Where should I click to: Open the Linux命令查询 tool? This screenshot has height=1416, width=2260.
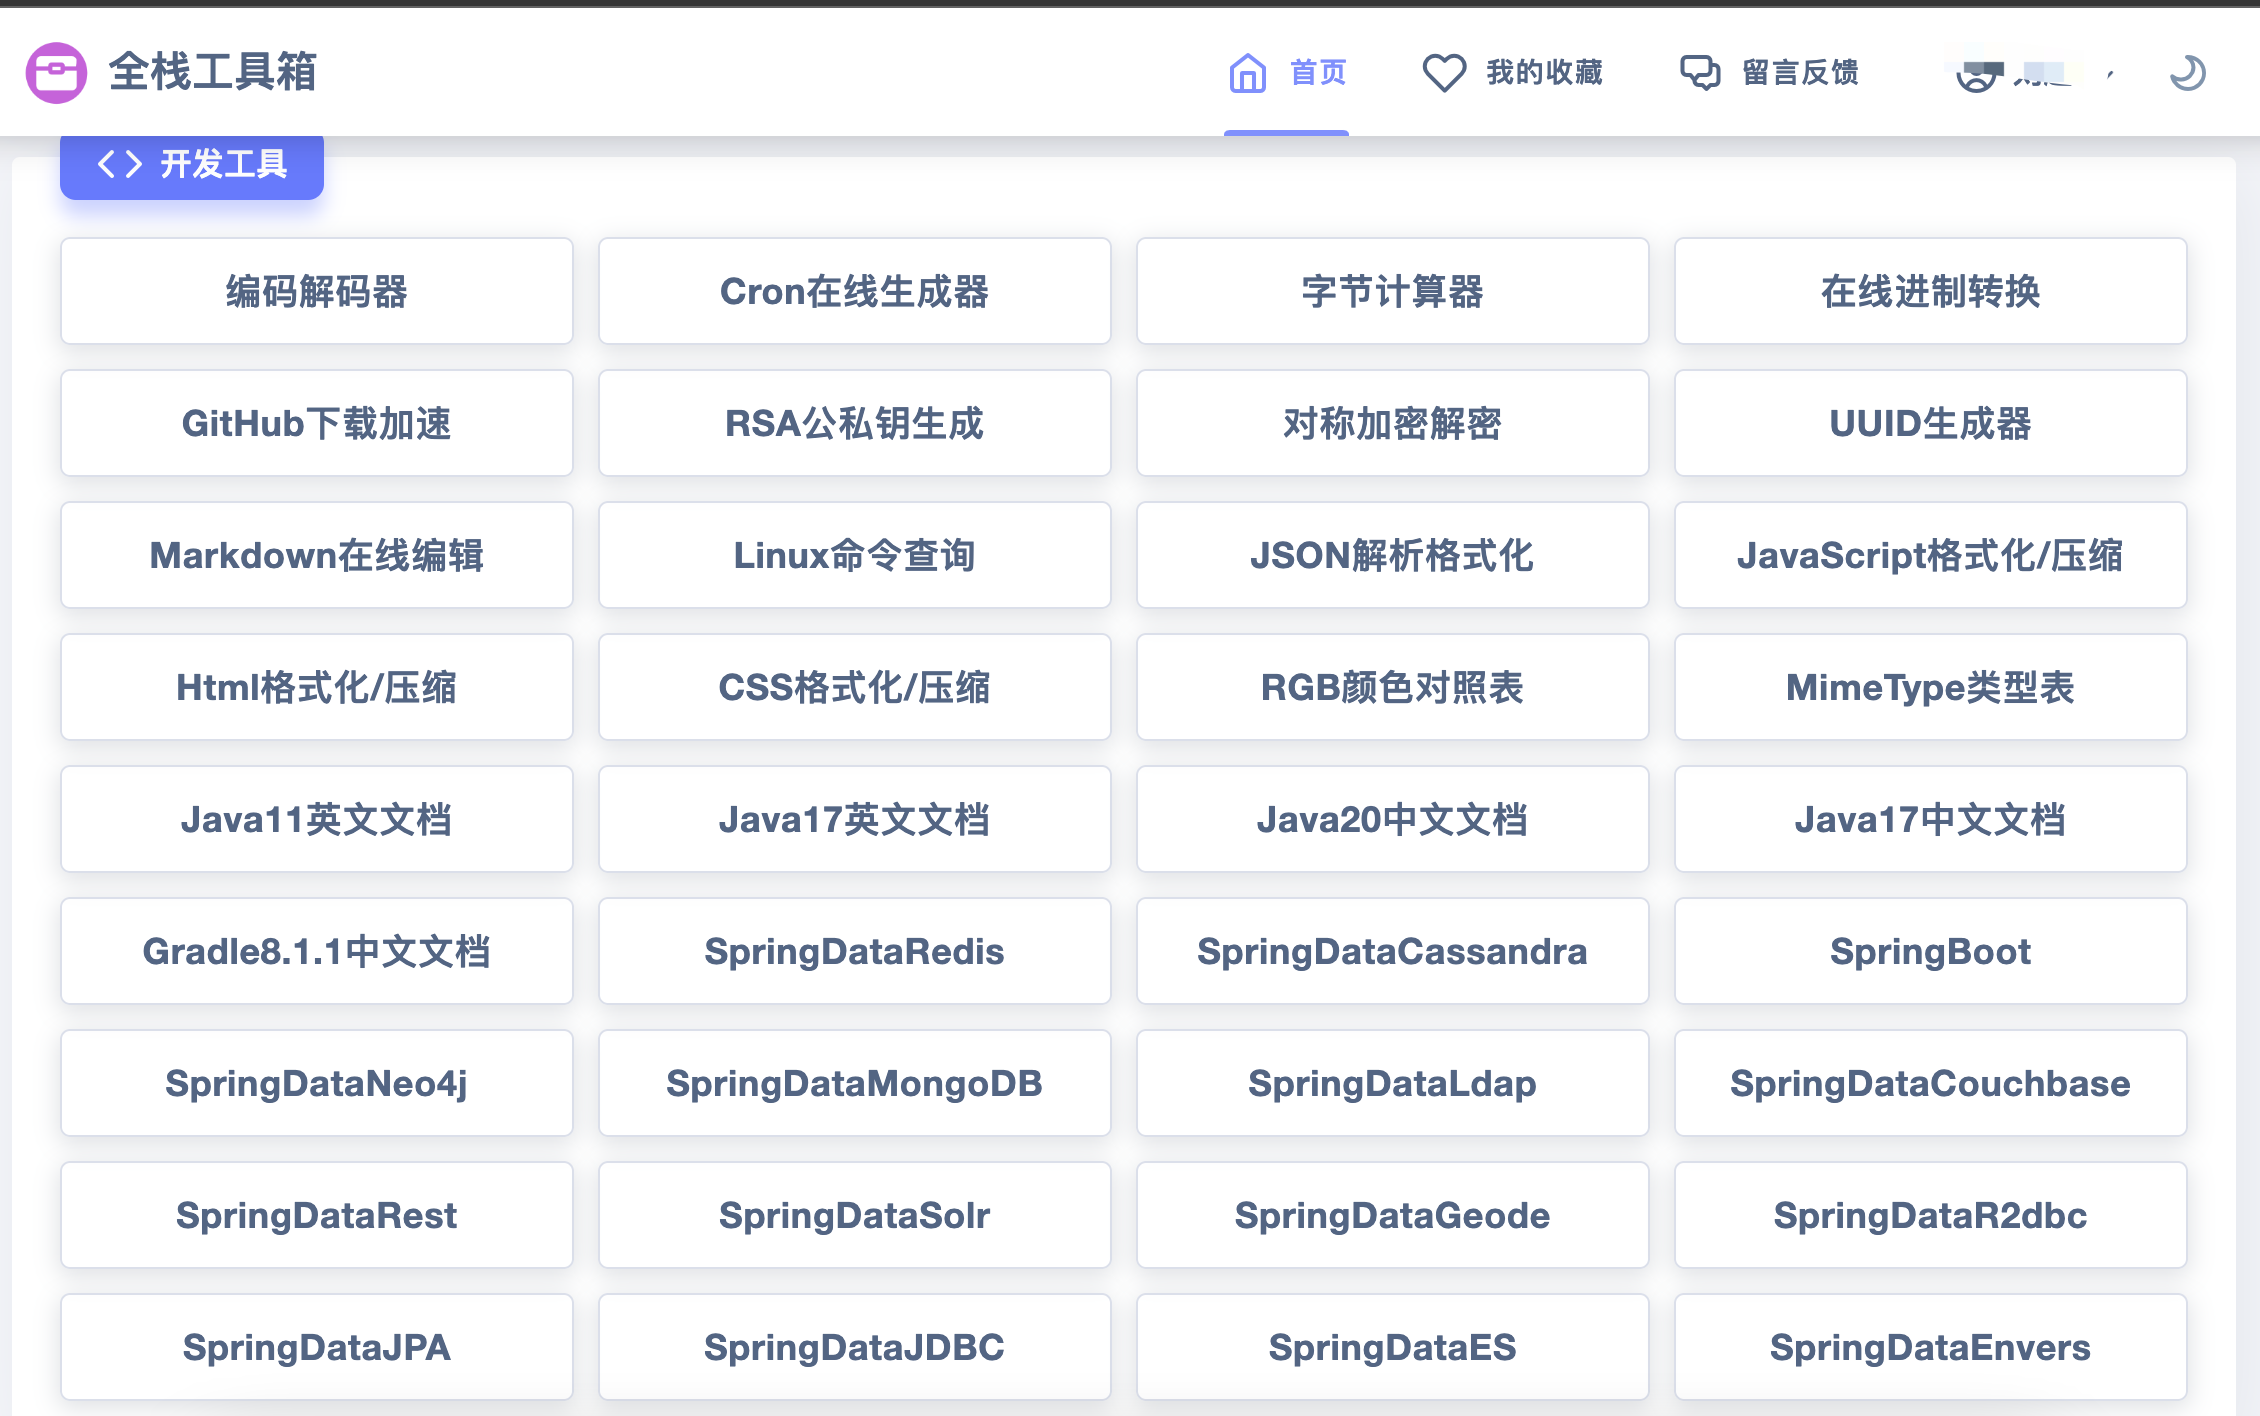[x=854, y=556]
